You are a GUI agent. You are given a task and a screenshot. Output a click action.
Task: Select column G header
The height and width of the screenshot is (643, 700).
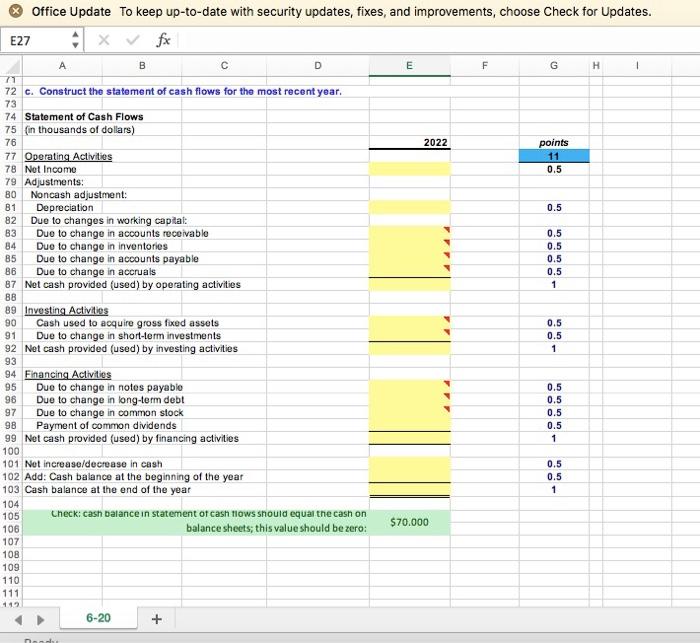point(554,66)
